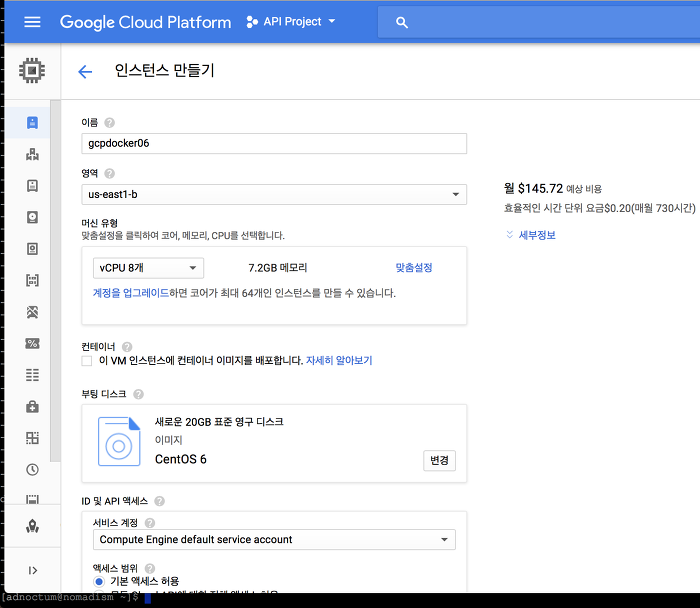
Task: Click the 인스턴스 만들기 page title
Action: coord(165,71)
